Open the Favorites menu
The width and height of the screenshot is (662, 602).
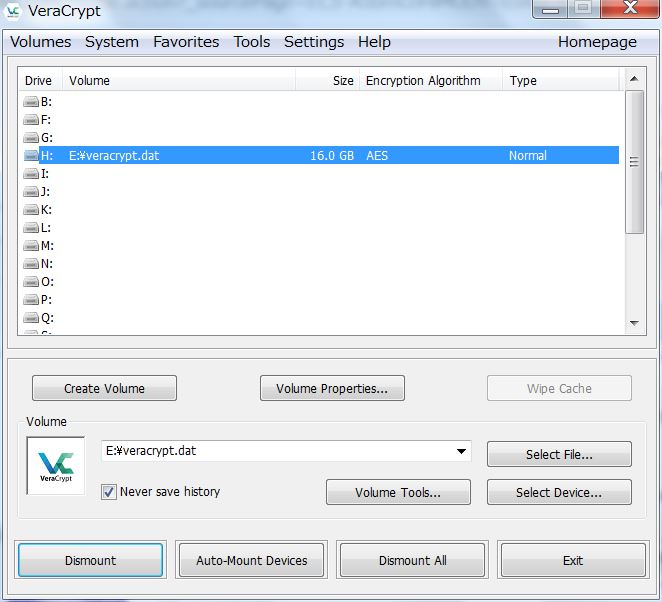coord(186,42)
